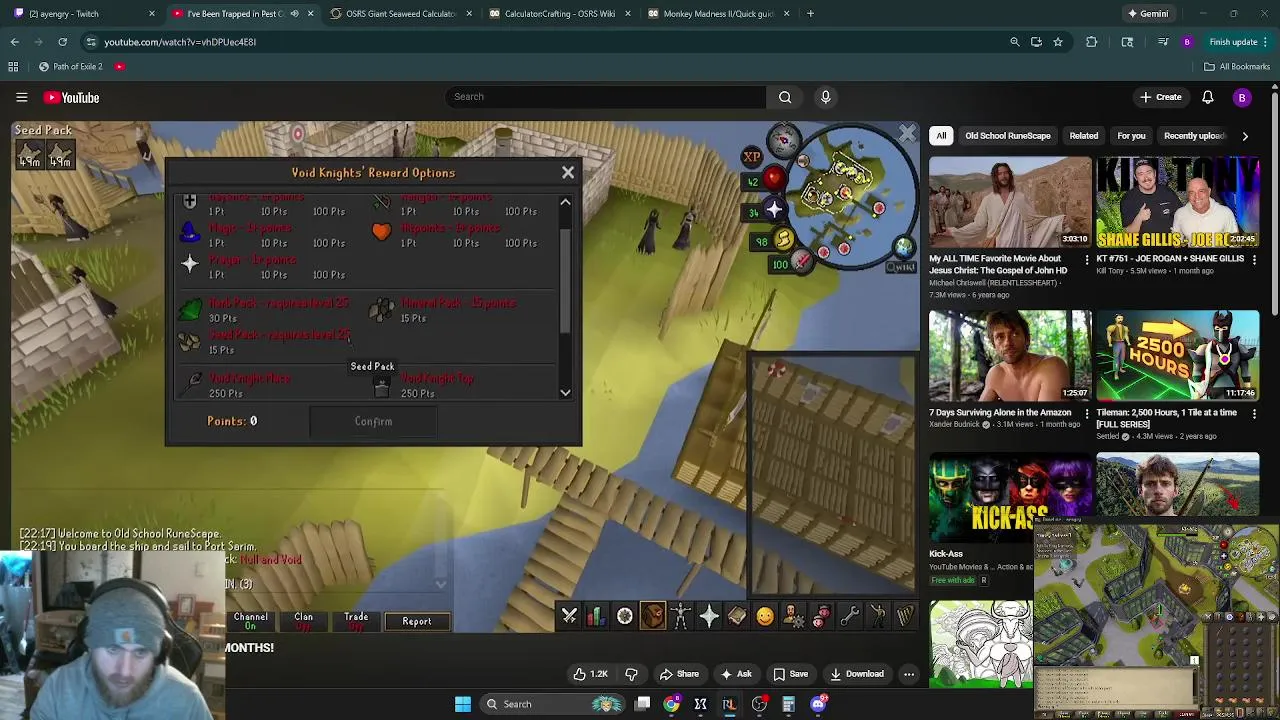Open the harp Music Player tab
1280x720 pixels.
coord(905,616)
